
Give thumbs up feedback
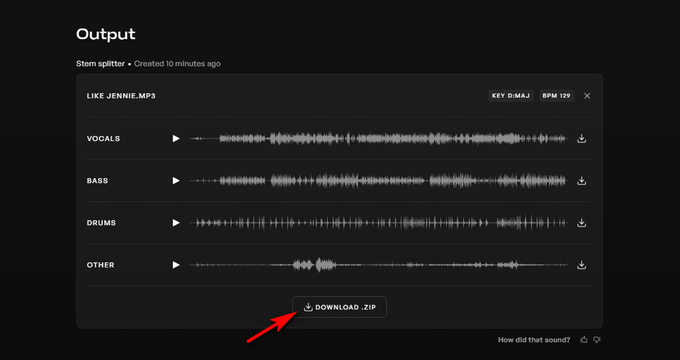pos(584,340)
